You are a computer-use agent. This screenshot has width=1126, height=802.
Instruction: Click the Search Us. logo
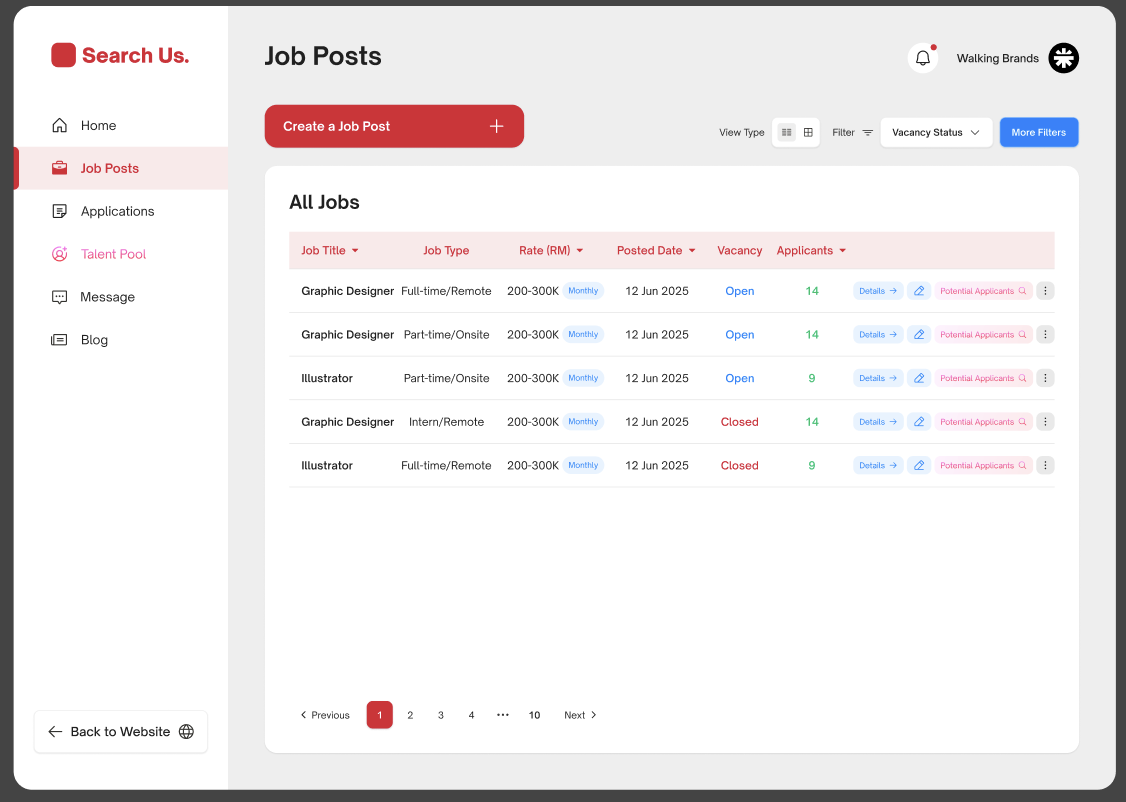point(120,56)
